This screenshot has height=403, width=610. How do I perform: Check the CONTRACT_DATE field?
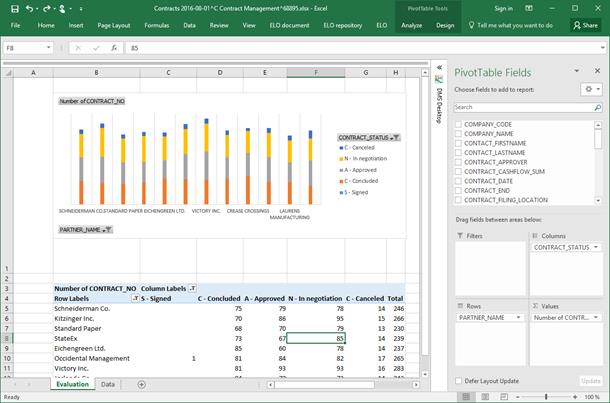(458, 181)
